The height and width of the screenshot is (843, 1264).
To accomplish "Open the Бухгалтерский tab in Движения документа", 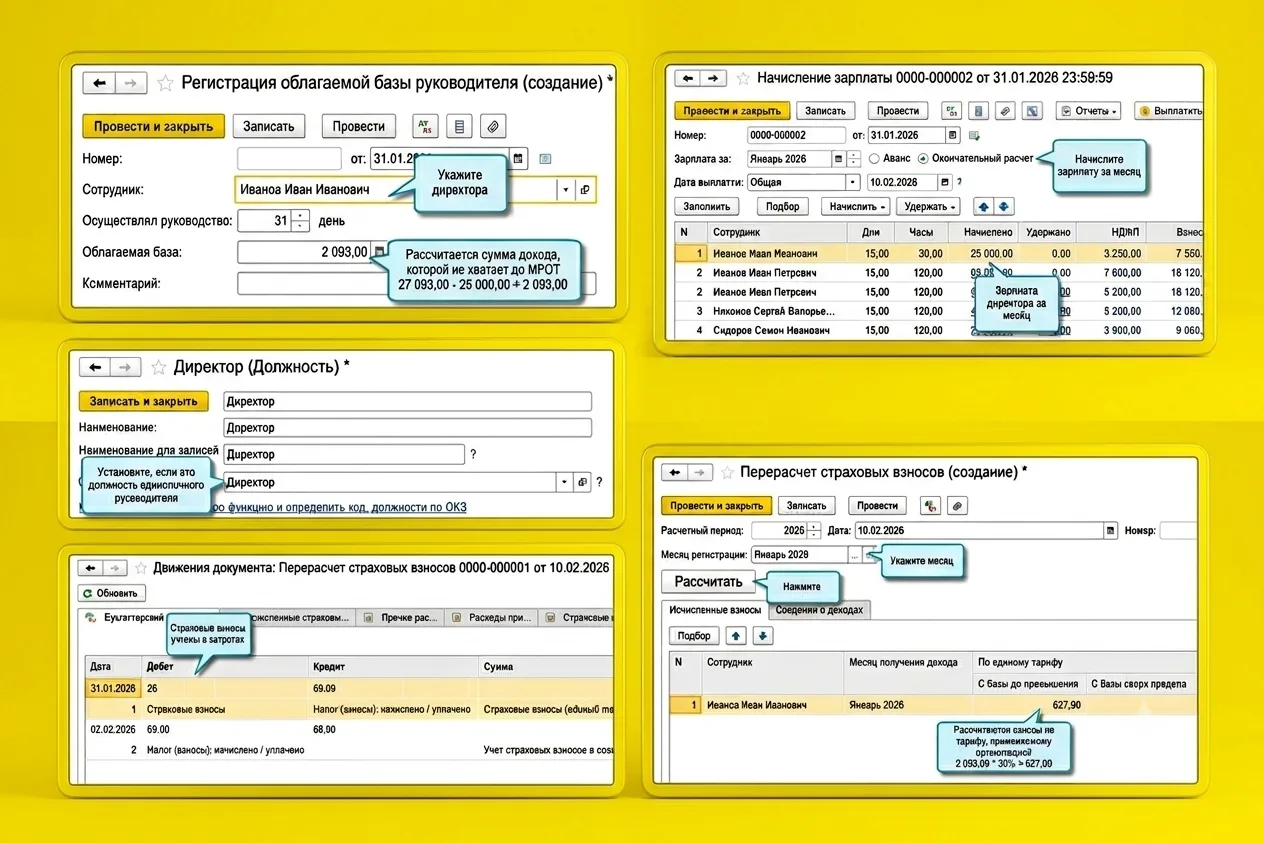I will click(x=128, y=618).
